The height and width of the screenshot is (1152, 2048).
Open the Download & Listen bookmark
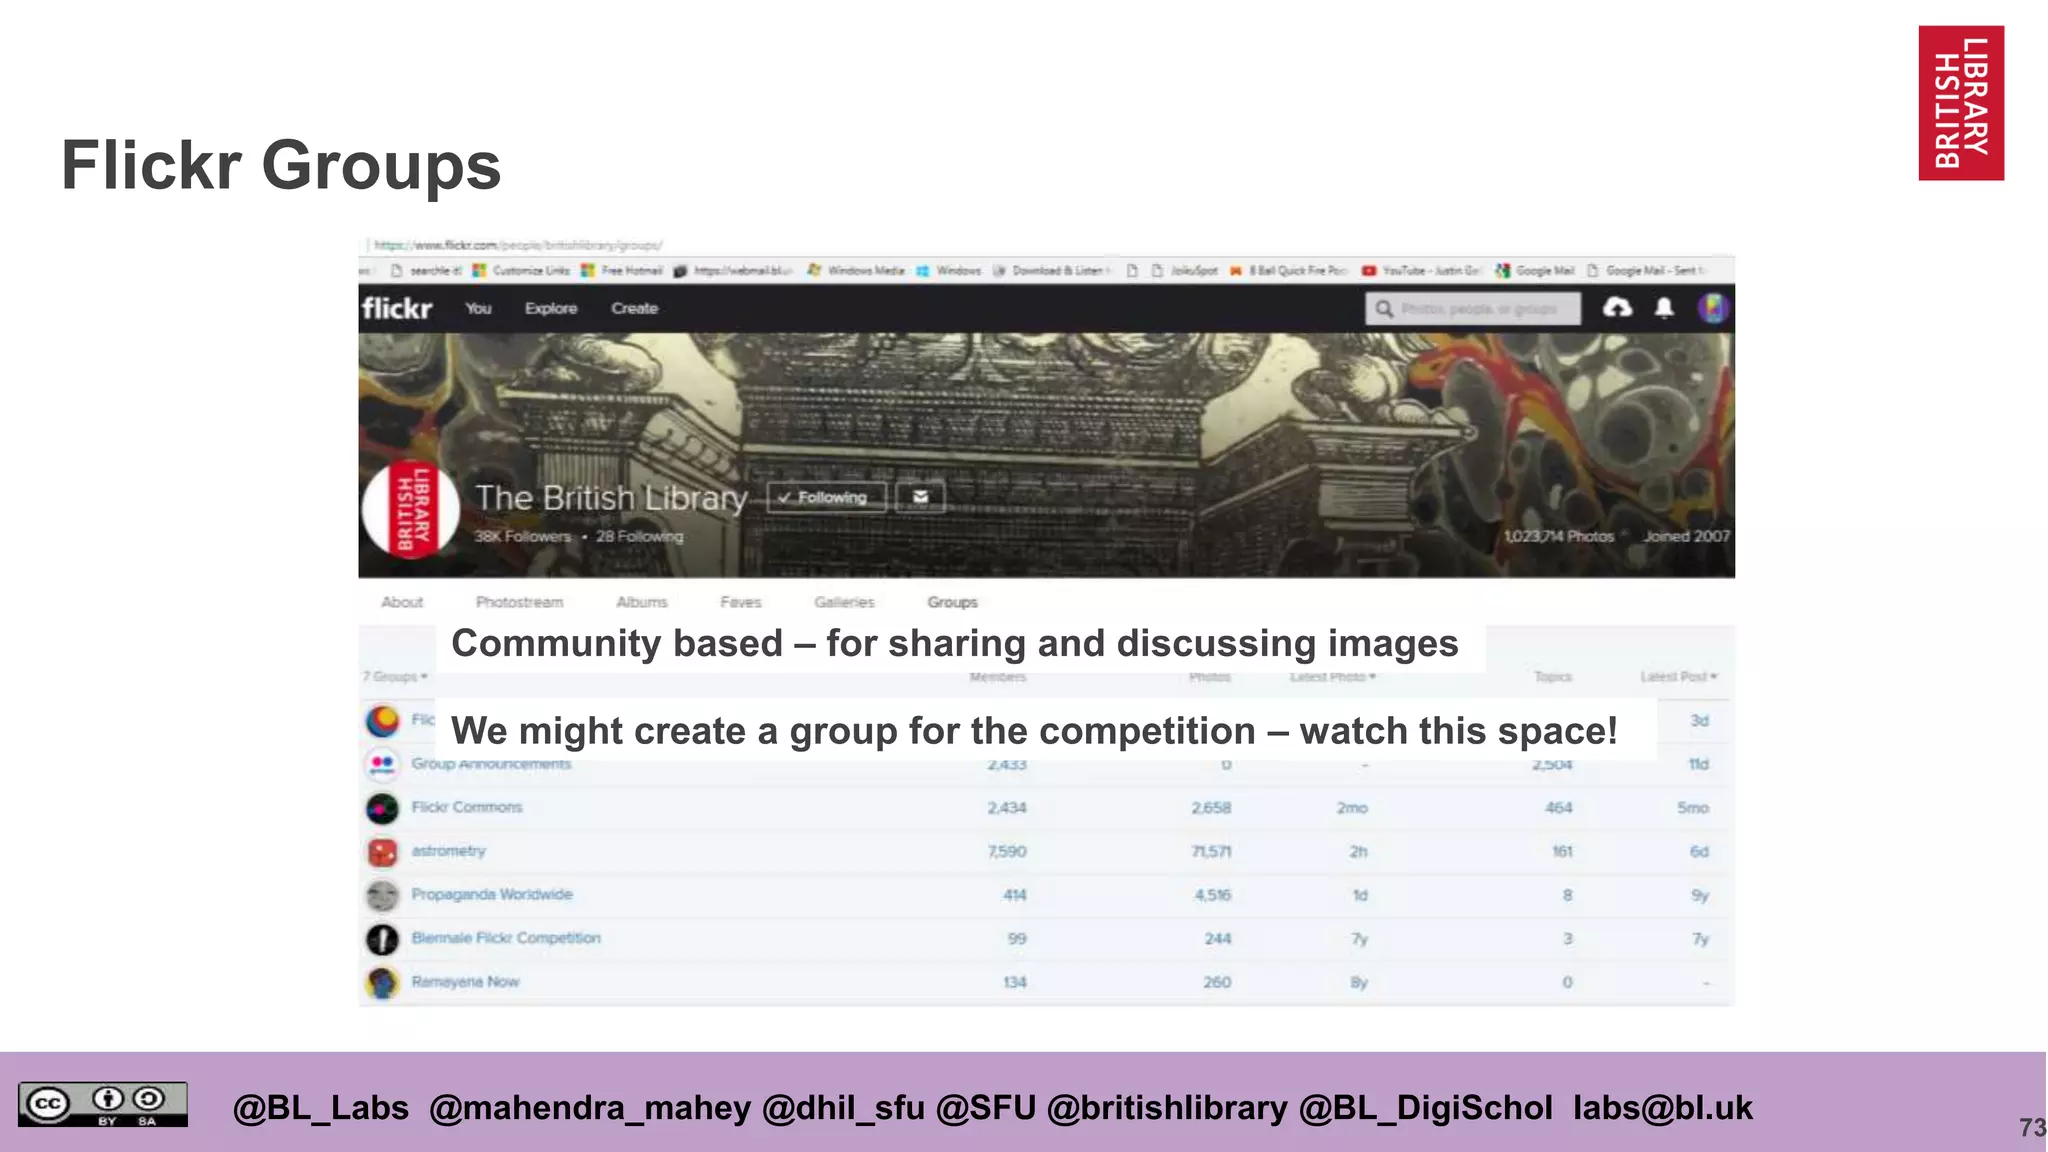coord(1052,271)
